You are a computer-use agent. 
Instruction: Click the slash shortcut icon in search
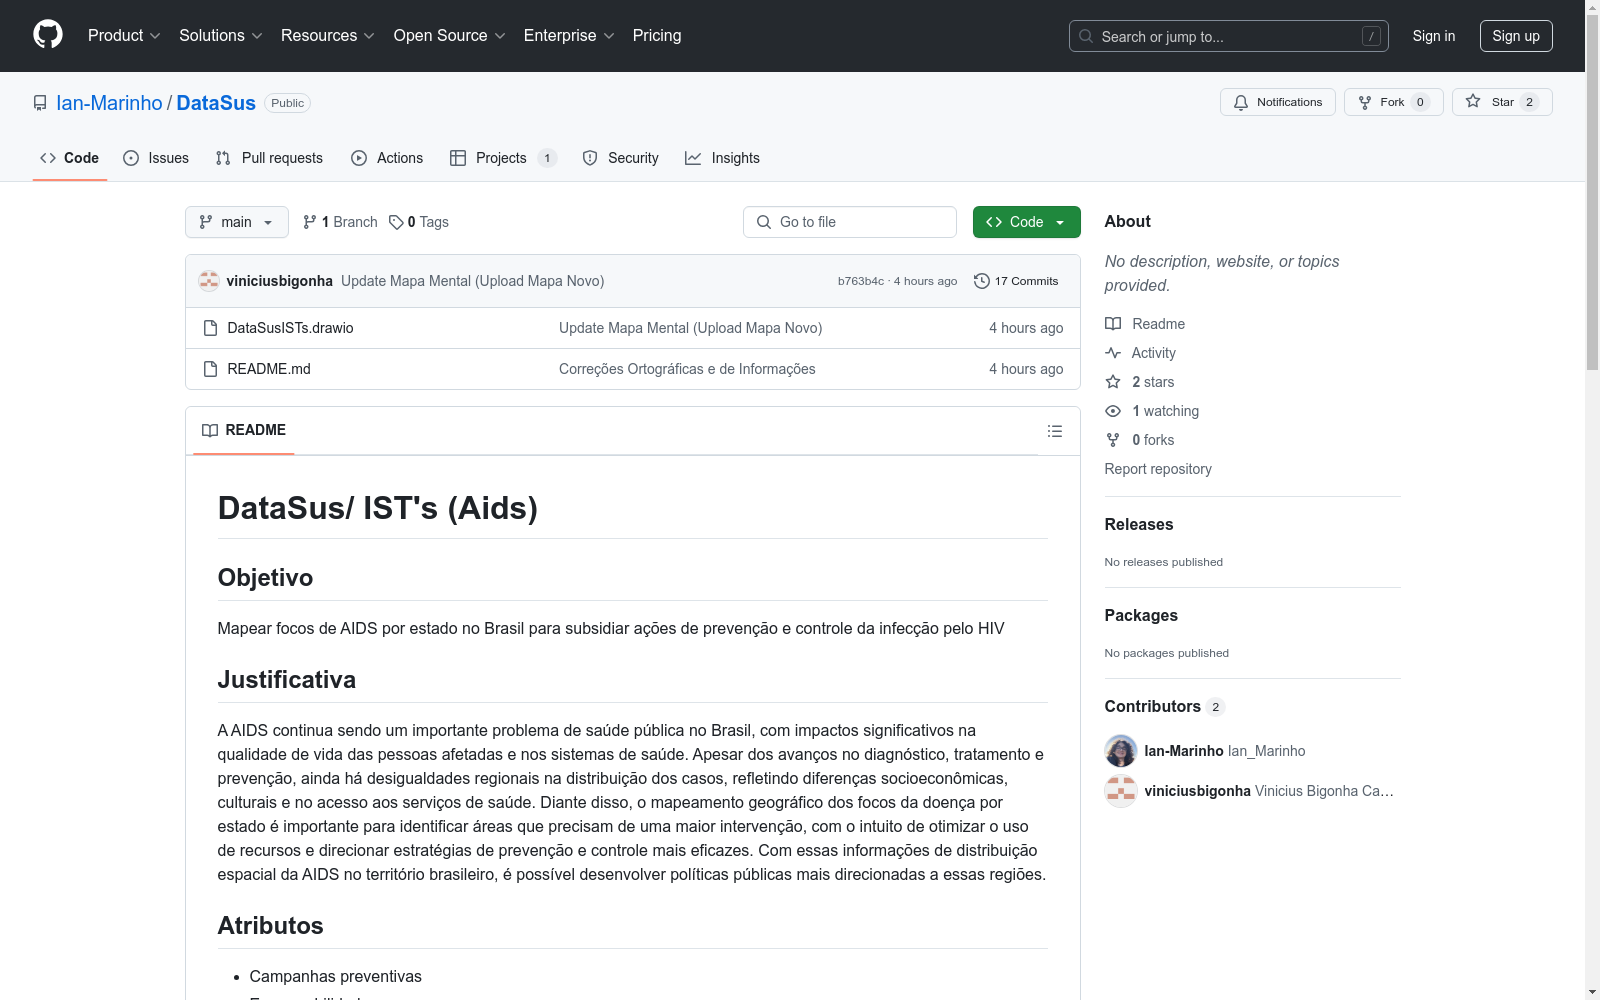click(1371, 36)
